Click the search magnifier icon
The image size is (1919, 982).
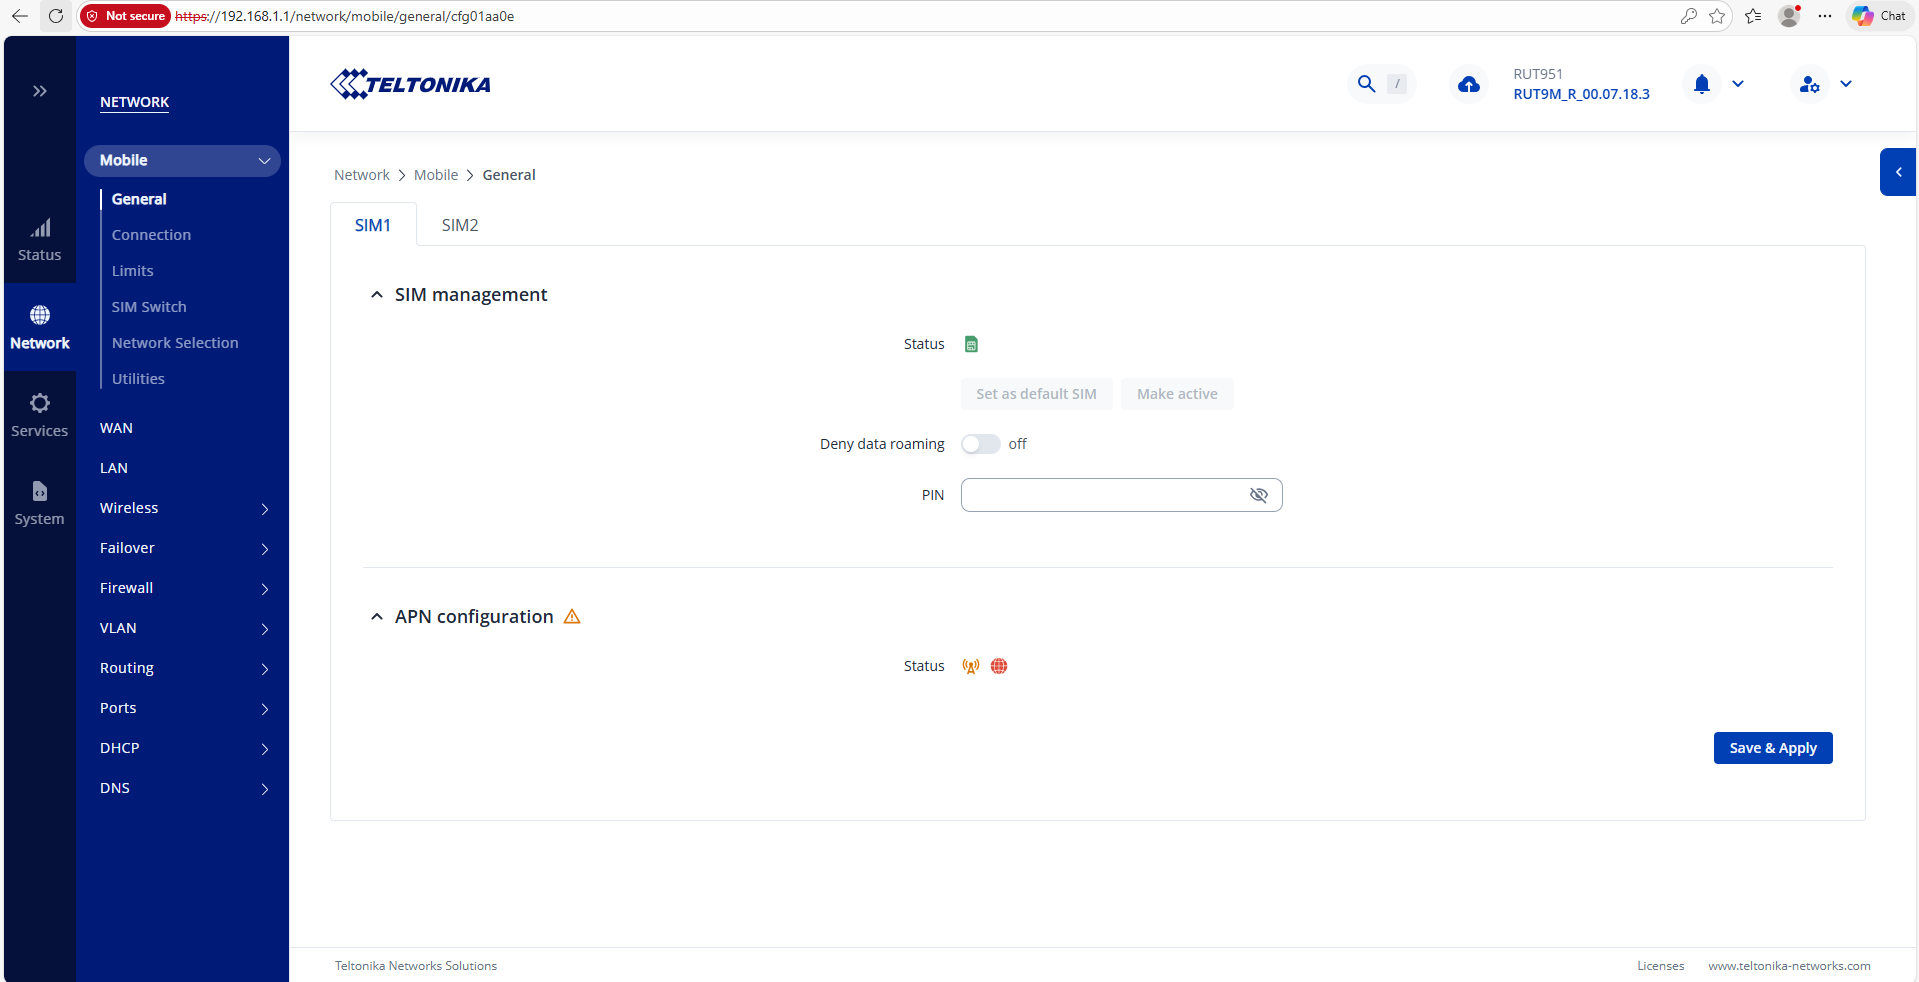pyautogui.click(x=1366, y=84)
